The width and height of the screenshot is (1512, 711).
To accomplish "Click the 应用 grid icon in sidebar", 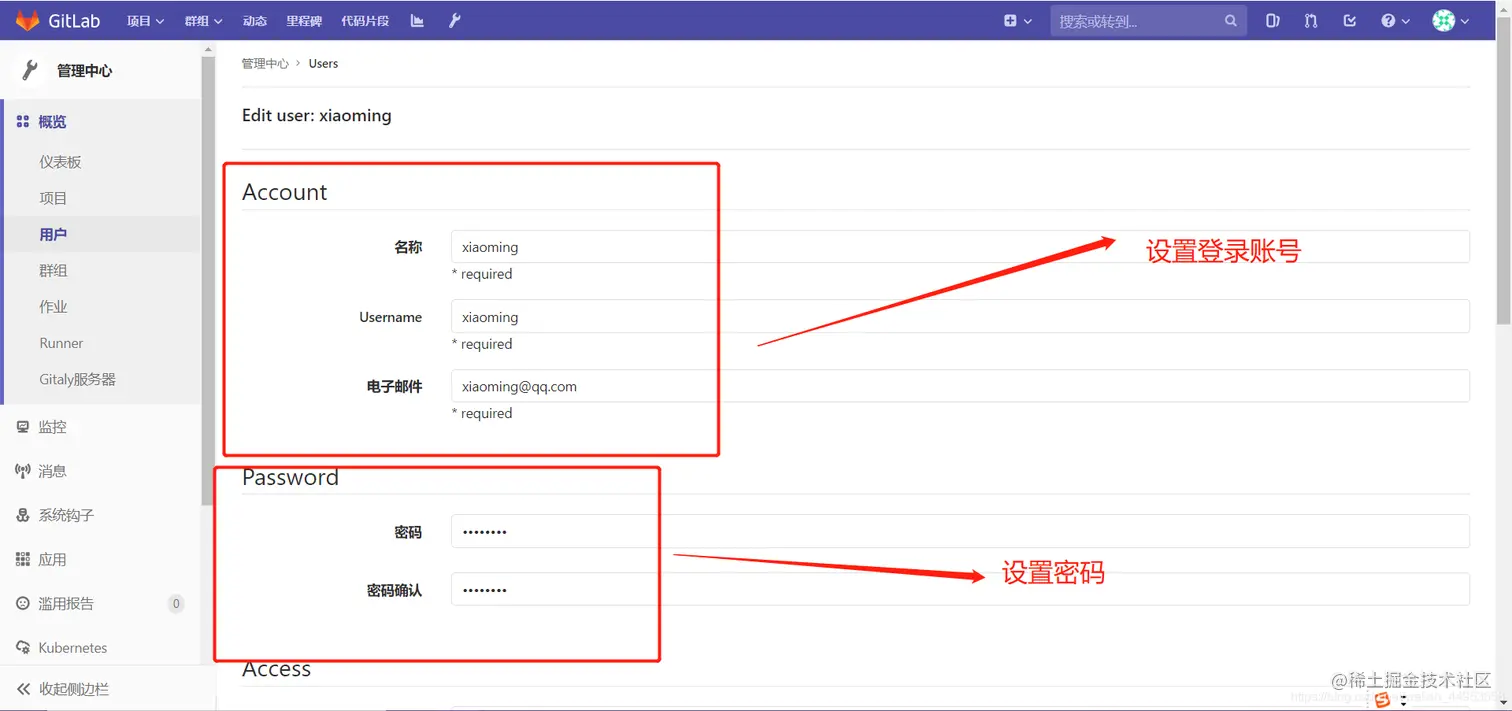I will click(x=23, y=559).
